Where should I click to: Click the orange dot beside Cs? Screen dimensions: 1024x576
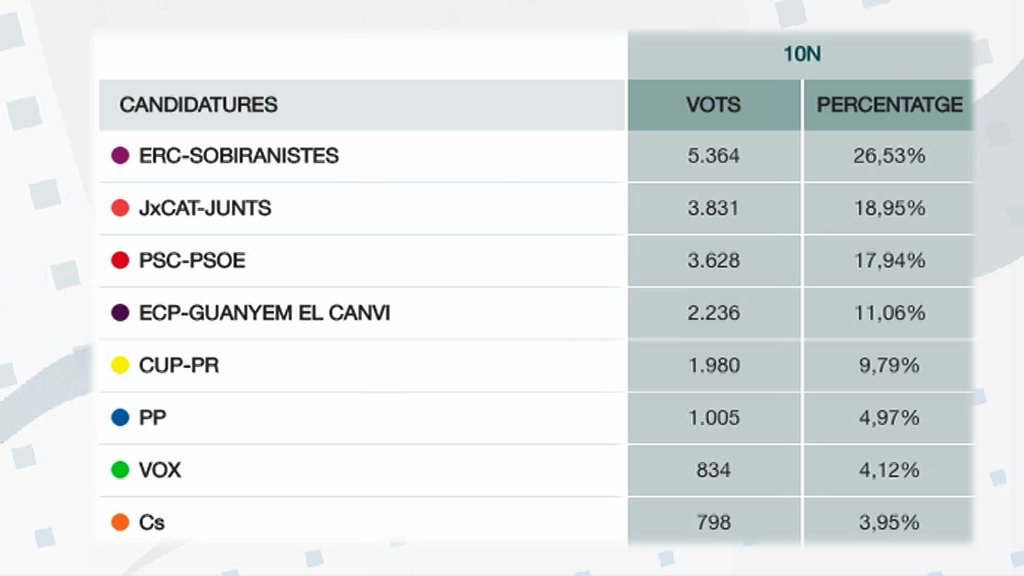tap(120, 522)
